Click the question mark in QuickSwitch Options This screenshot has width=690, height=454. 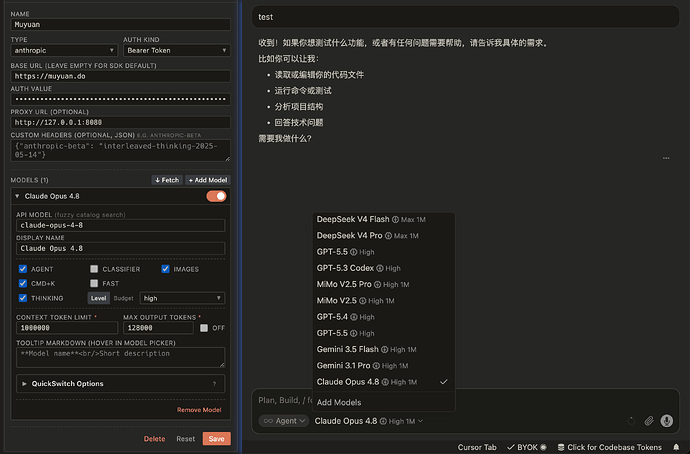pos(214,384)
